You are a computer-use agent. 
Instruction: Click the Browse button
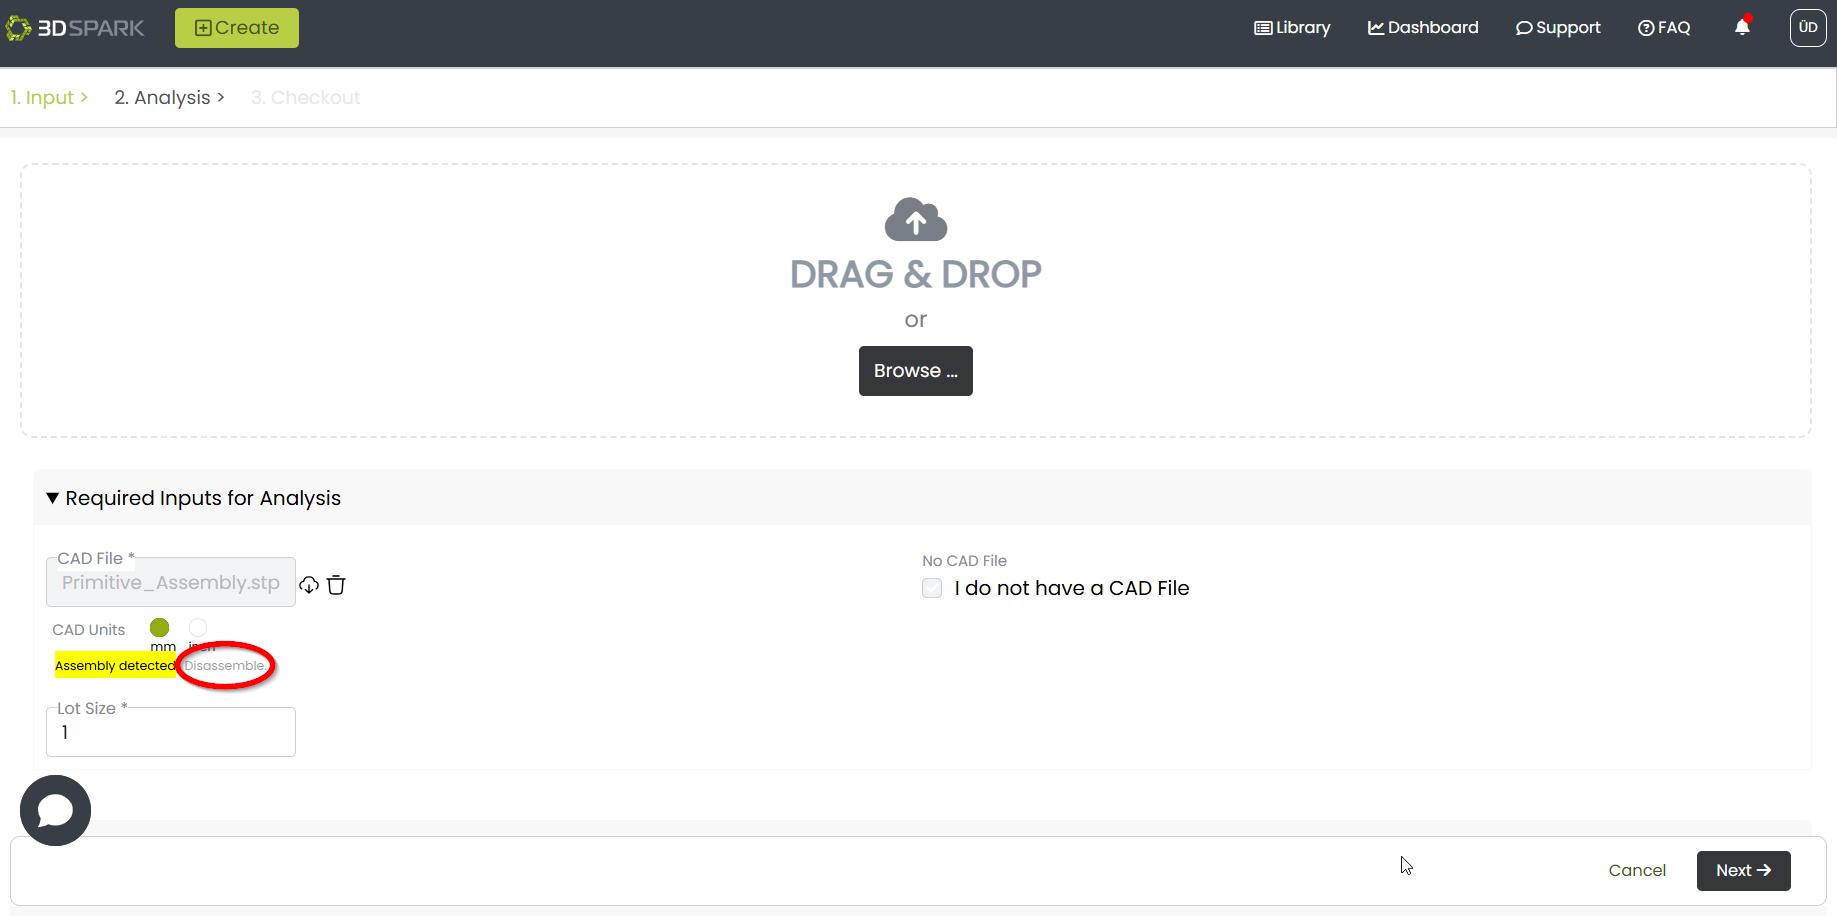(915, 371)
